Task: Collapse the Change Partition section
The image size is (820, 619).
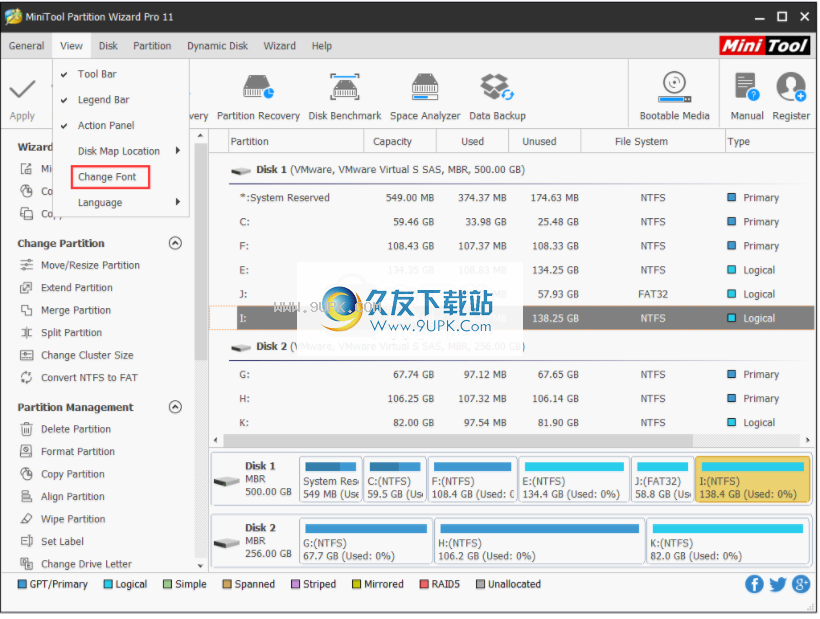Action: tap(175, 243)
